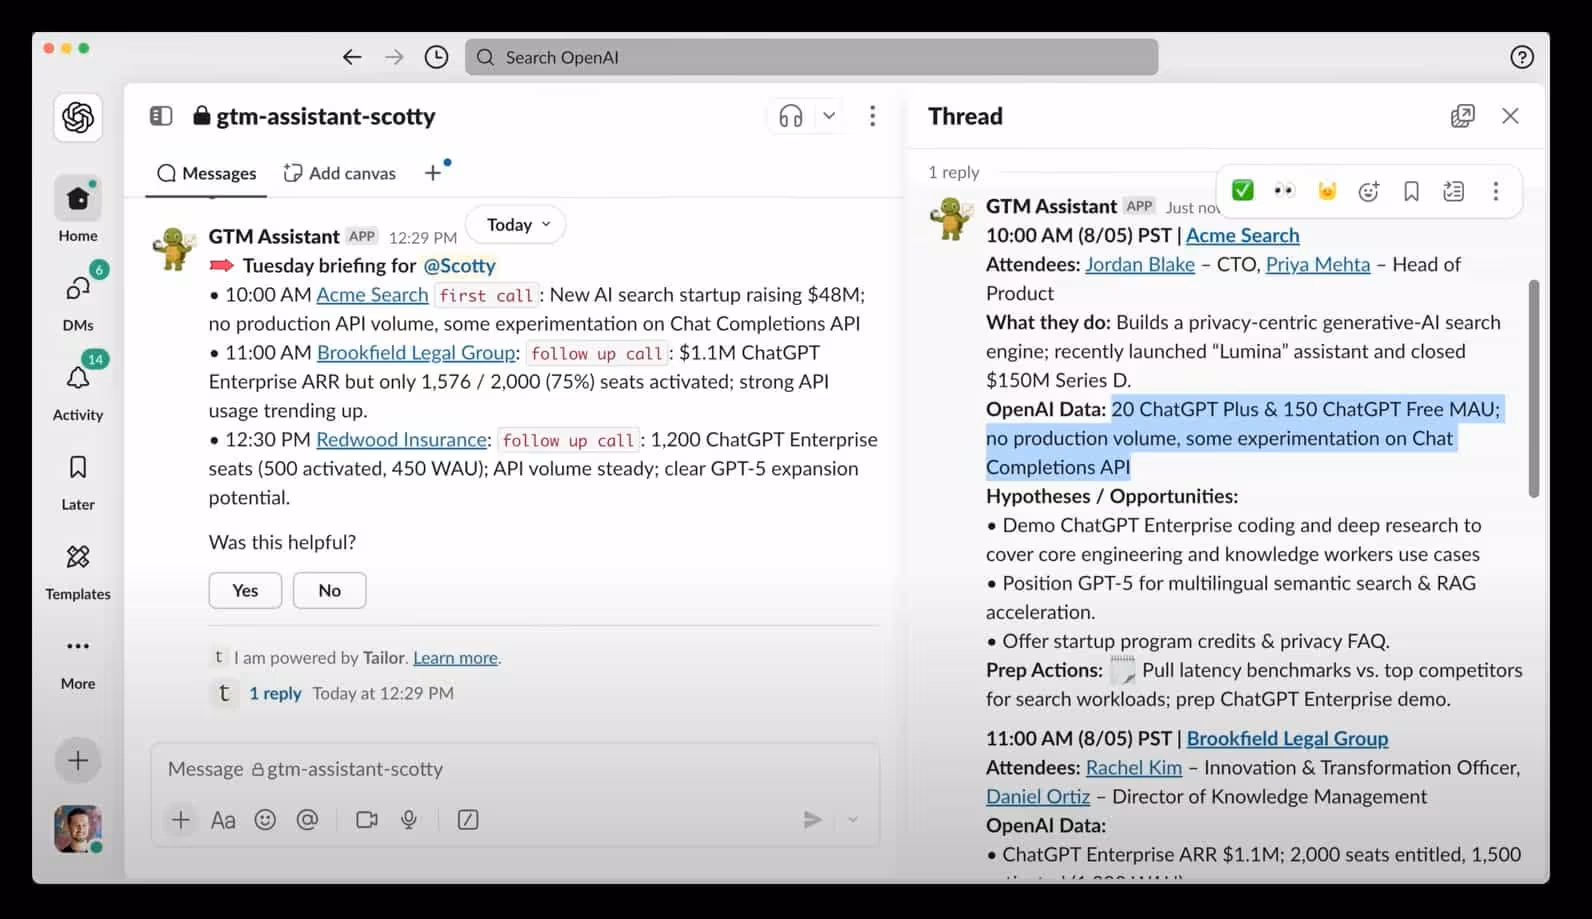Viewport: 1592px width, 919px height.
Task: Click GTM Assistant avatar in thread
Action: 951,218
